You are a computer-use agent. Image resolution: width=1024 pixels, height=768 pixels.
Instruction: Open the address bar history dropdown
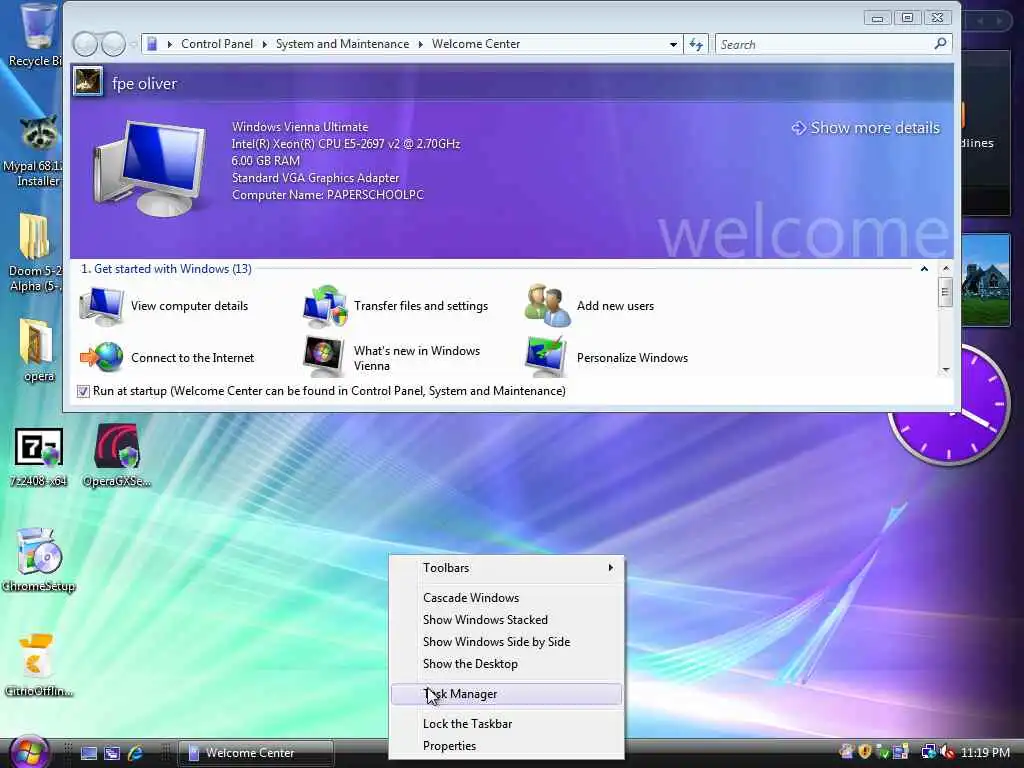[x=673, y=44]
